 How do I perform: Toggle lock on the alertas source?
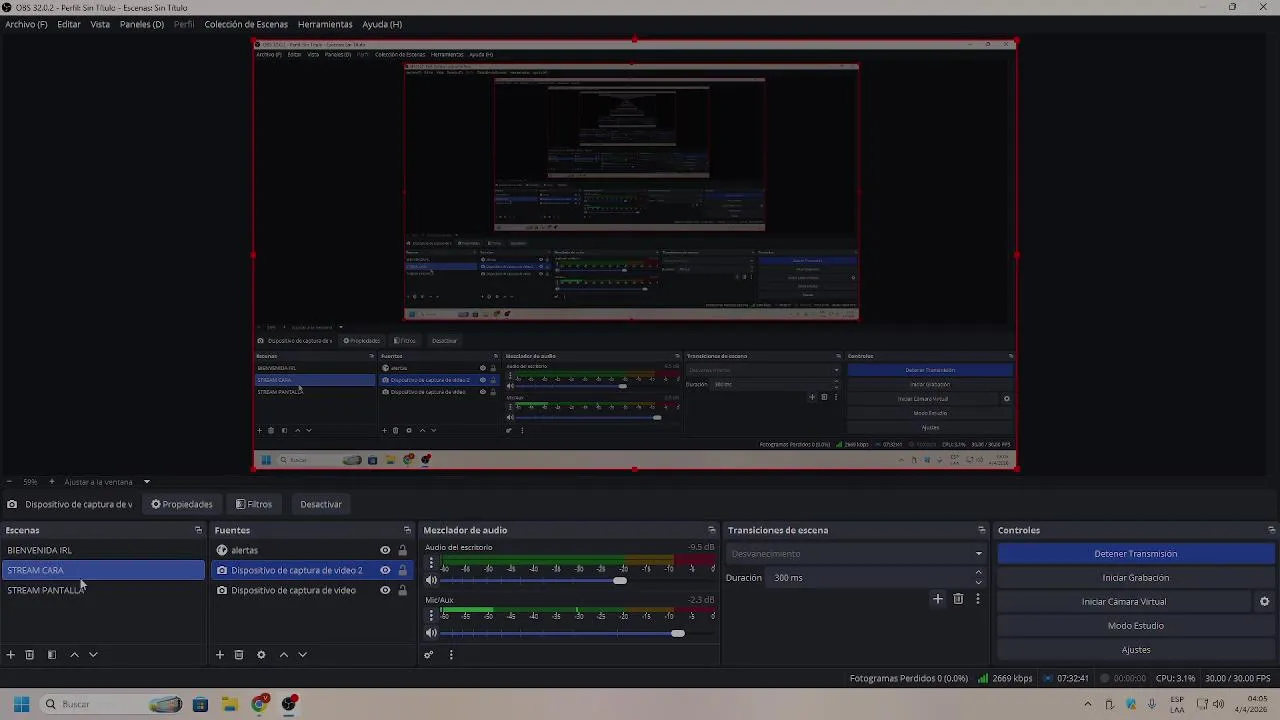pyautogui.click(x=402, y=550)
